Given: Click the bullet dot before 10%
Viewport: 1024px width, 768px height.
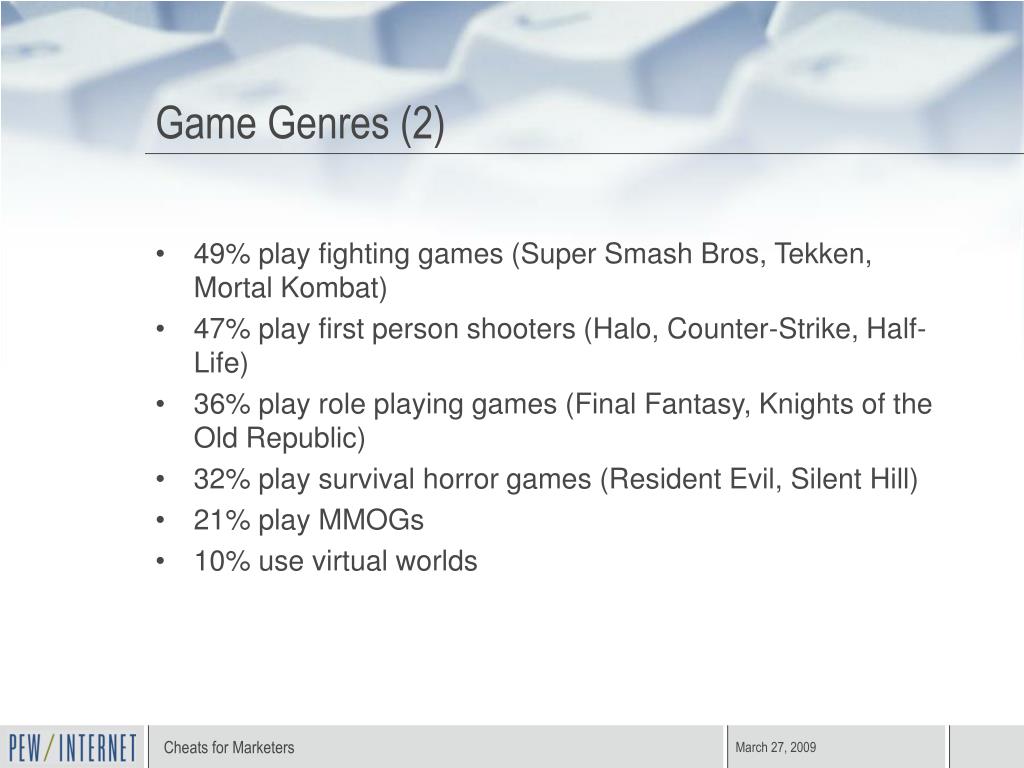Looking at the screenshot, I should click(161, 562).
